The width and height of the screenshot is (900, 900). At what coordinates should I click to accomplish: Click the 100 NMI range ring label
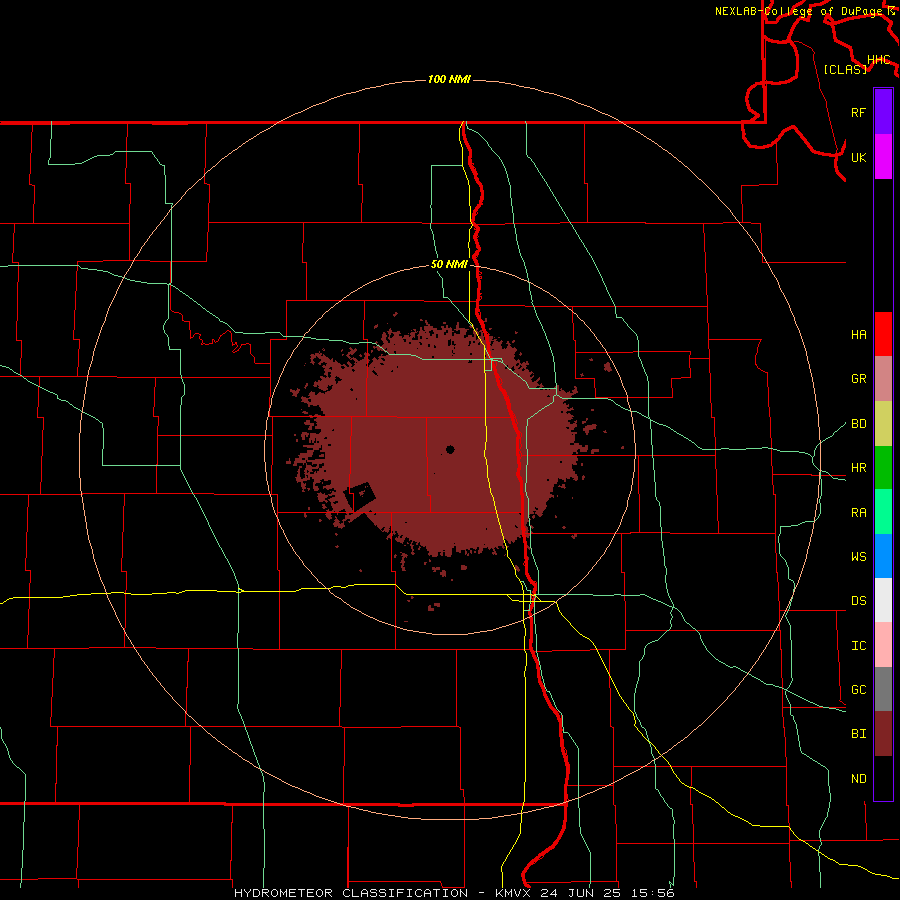pos(449,79)
